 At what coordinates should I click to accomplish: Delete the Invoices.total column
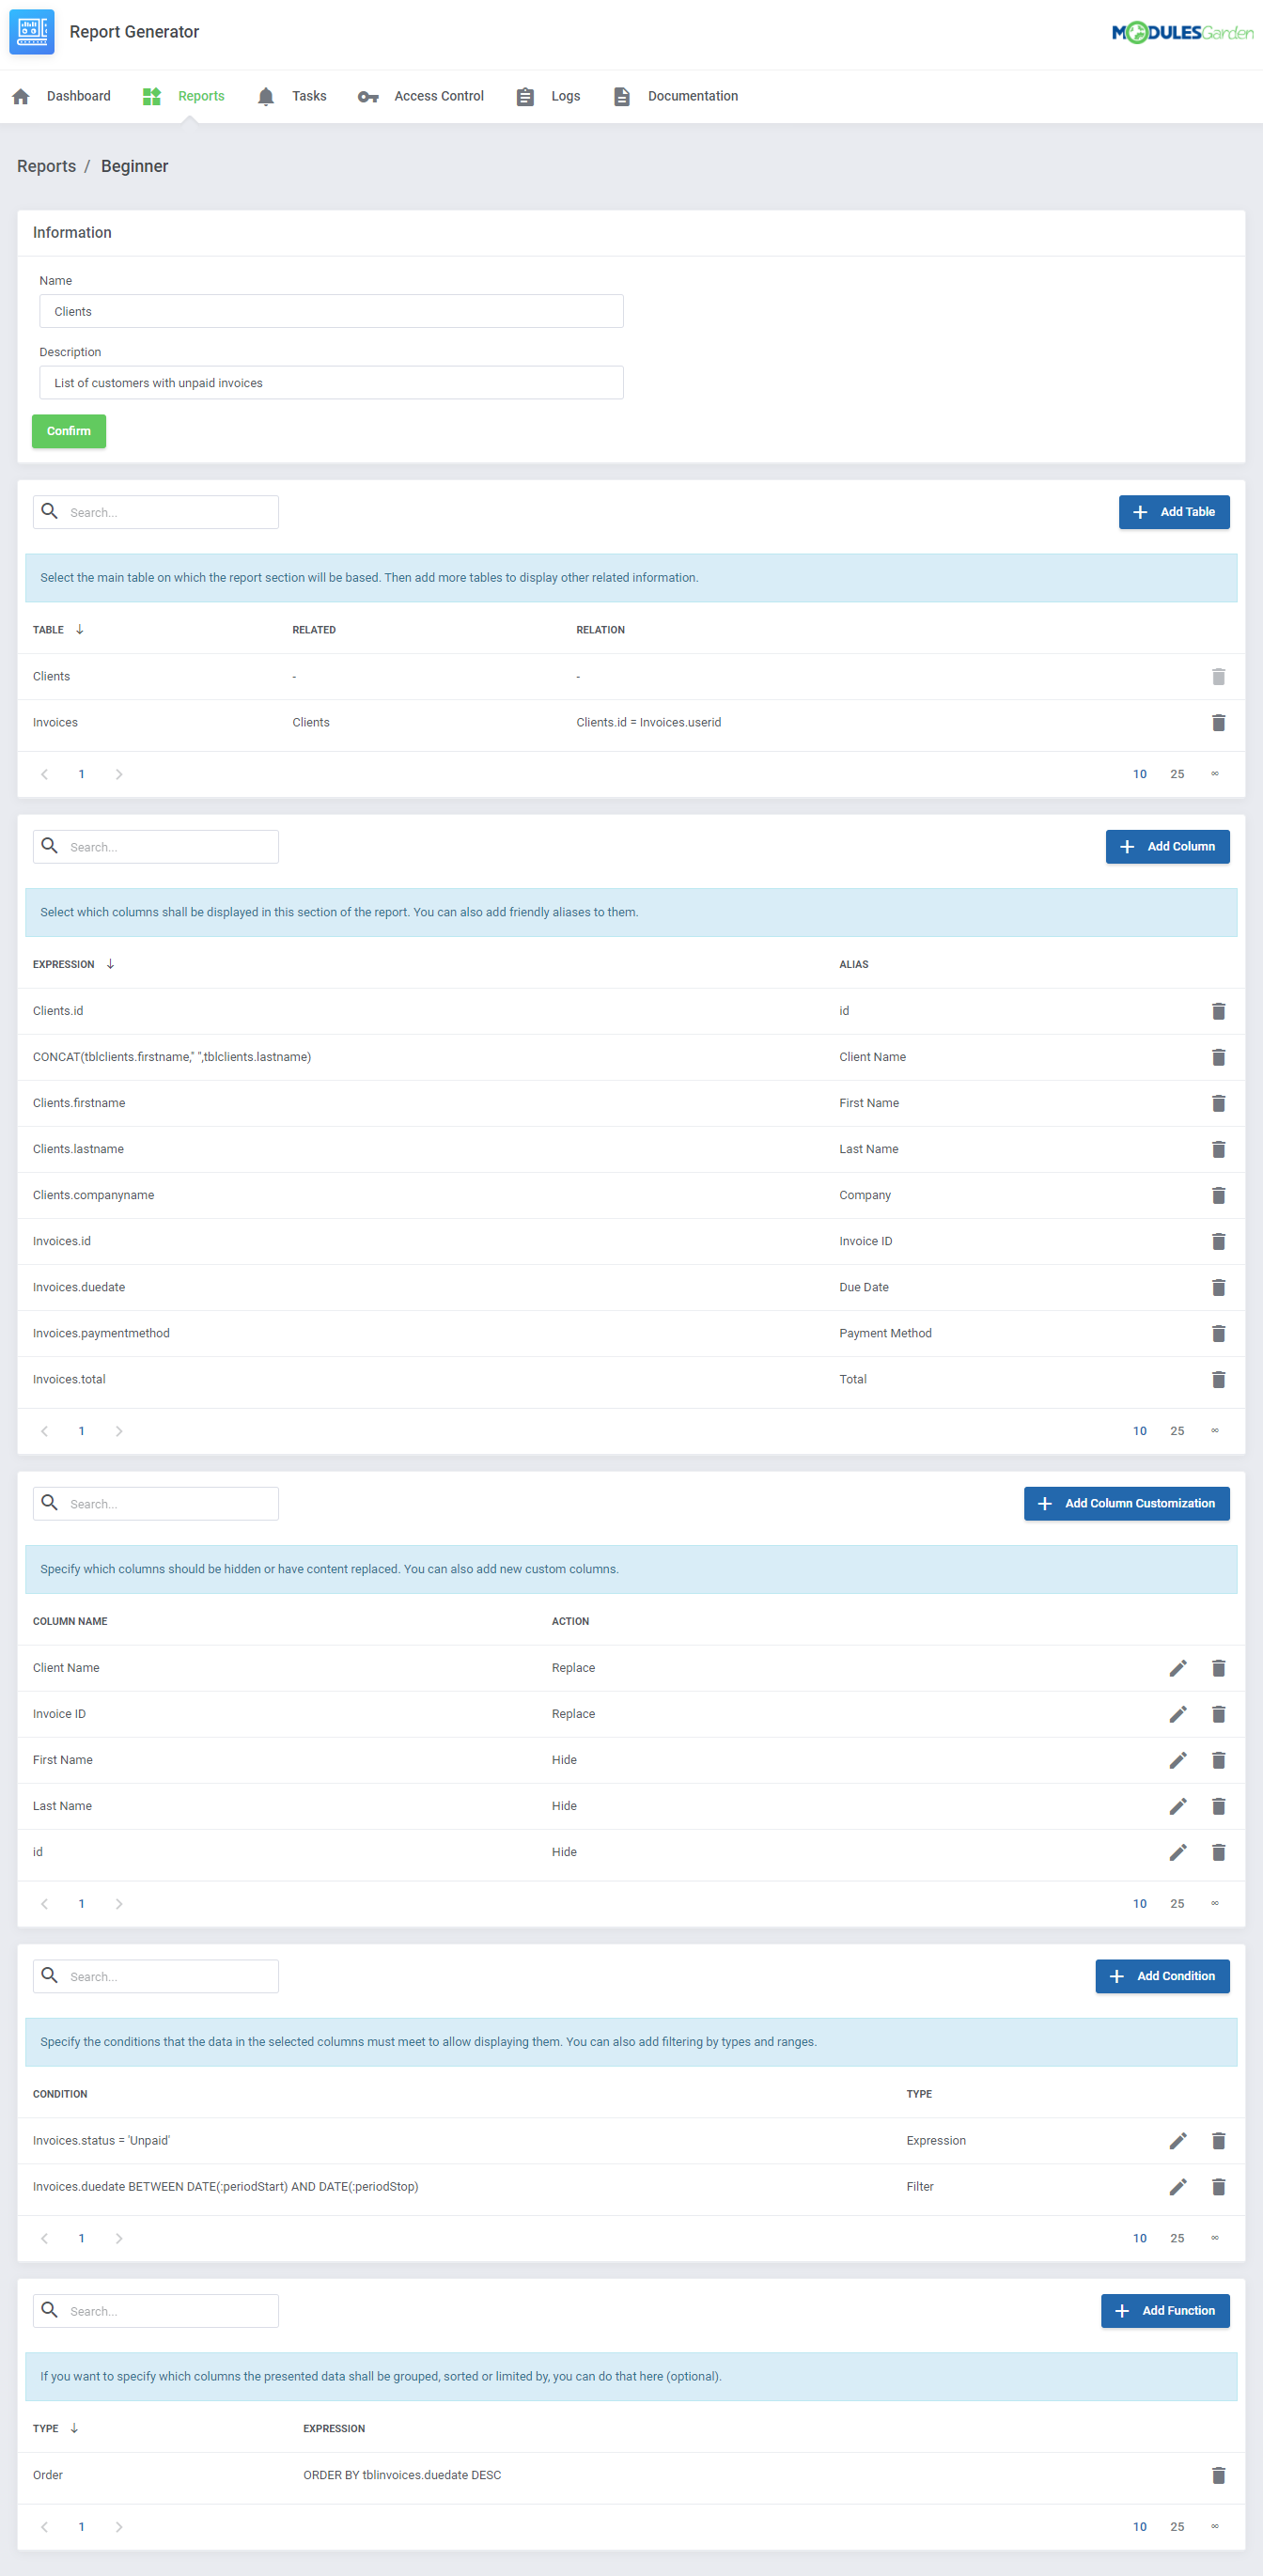click(x=1218, y=1379)
